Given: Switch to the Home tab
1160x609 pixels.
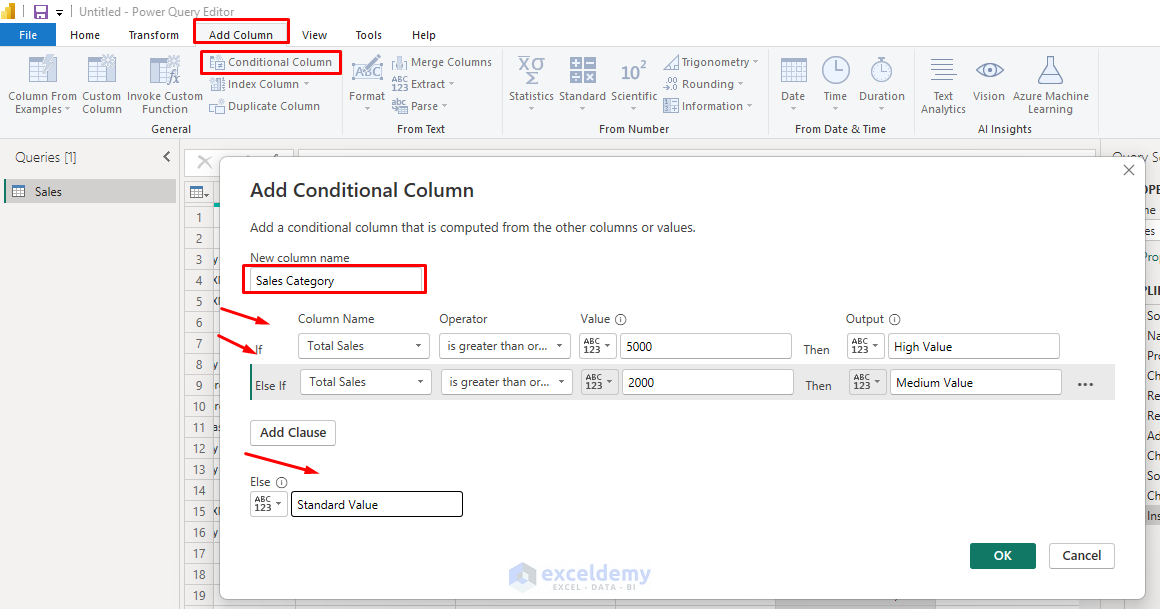Looking at the screenshot, I should click(x=85, y=35).
